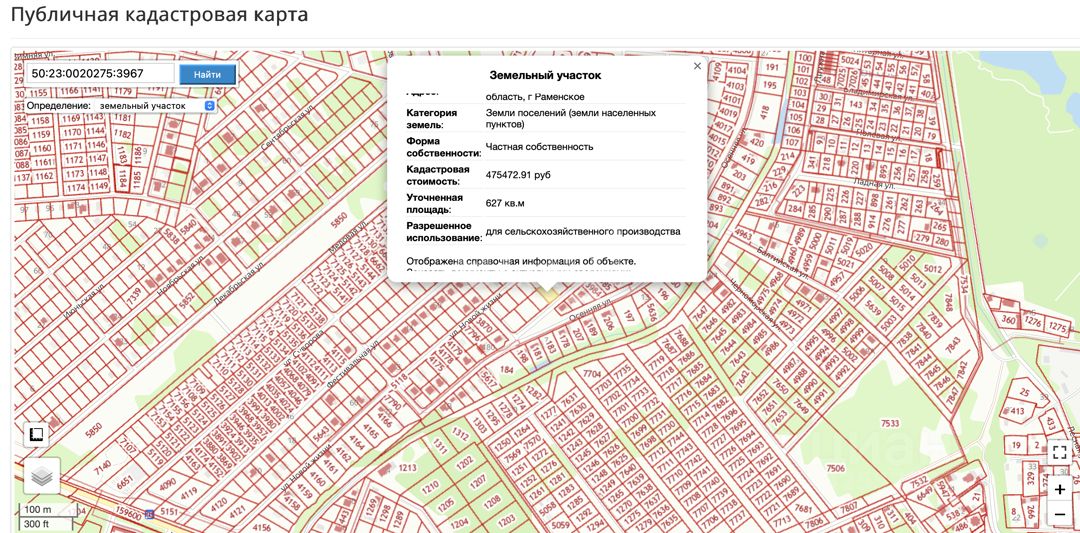Viewport: 1080px width, 533px height.
Task: Open the Определение object type dropdown
Action: tap(156, 106)
